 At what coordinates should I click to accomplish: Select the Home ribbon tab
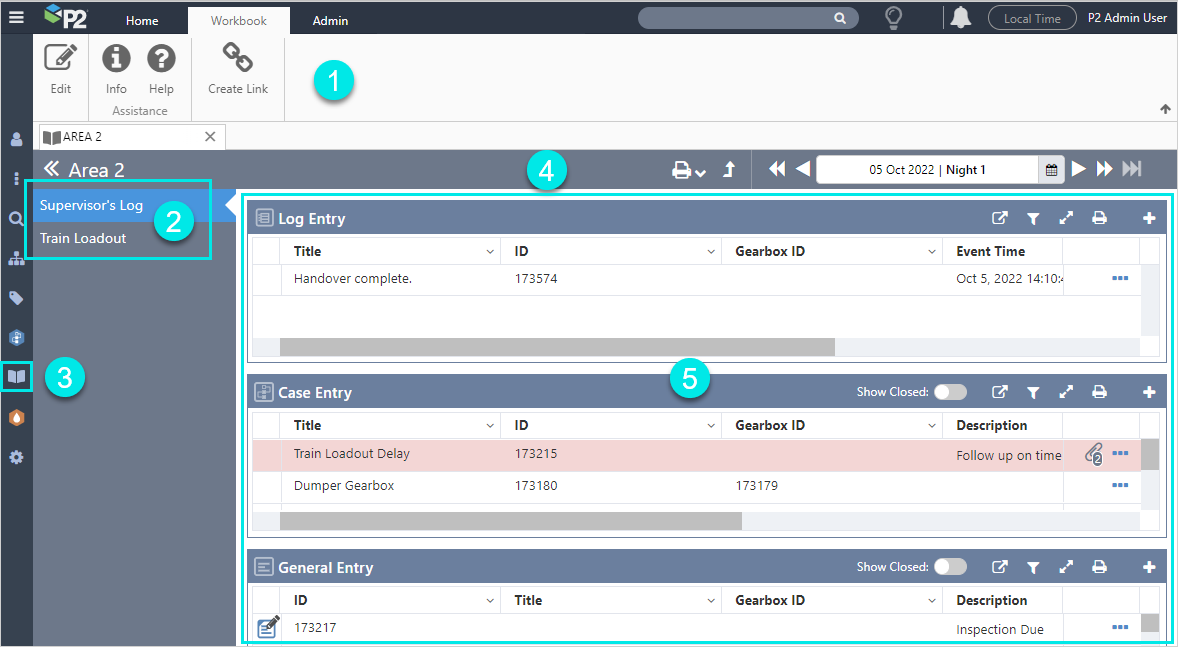tap(142, 20)
